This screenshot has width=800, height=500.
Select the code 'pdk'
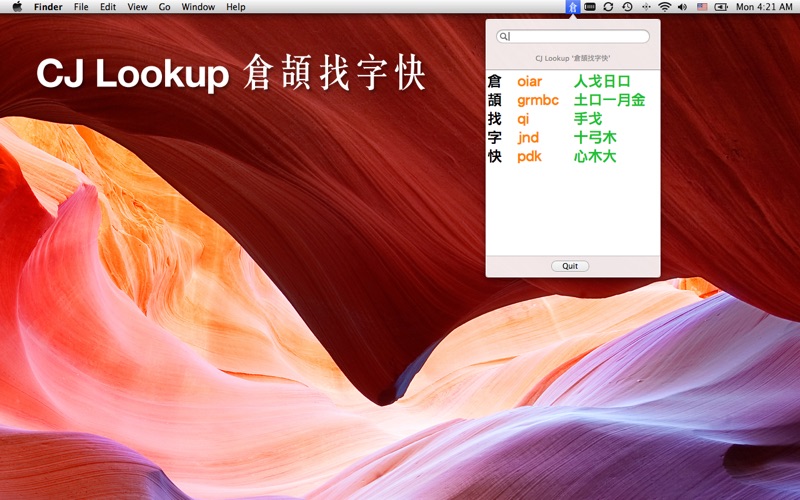529,157
